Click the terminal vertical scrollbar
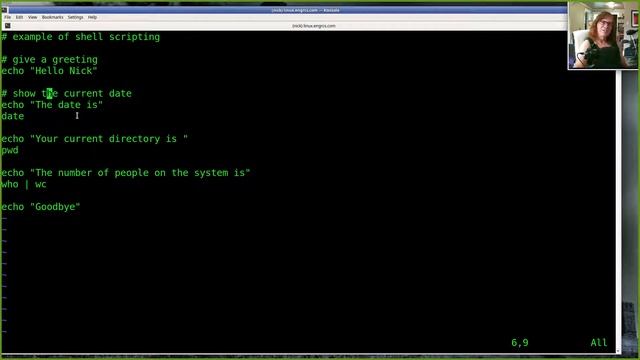This screenshot has height=360, width=640. point(618,211)
